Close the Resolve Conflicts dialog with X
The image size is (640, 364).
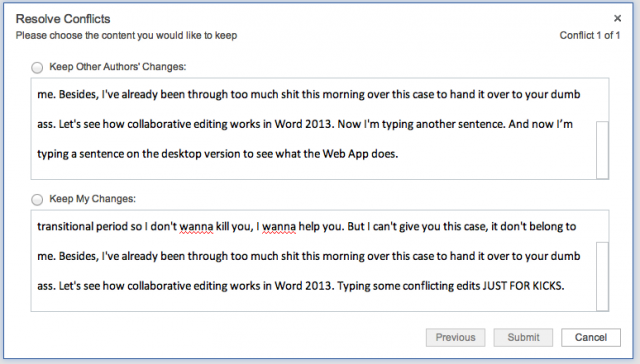(617, 18)
